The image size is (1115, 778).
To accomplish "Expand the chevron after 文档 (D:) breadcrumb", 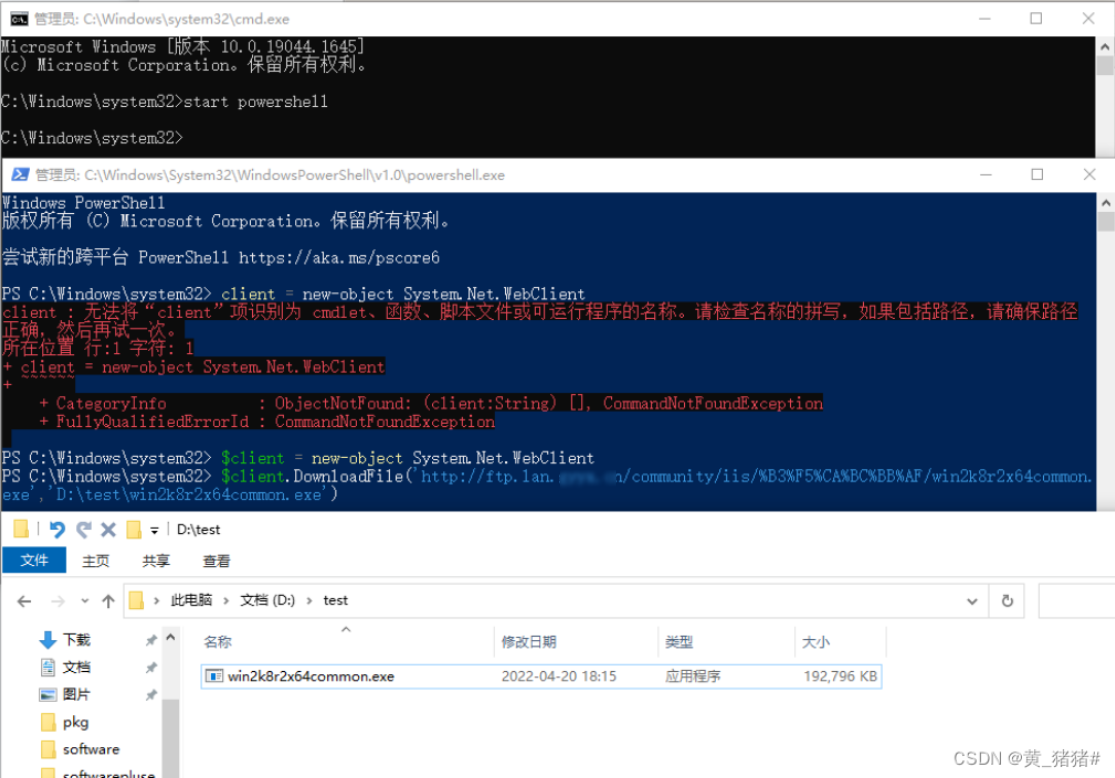I will [309, 601].
